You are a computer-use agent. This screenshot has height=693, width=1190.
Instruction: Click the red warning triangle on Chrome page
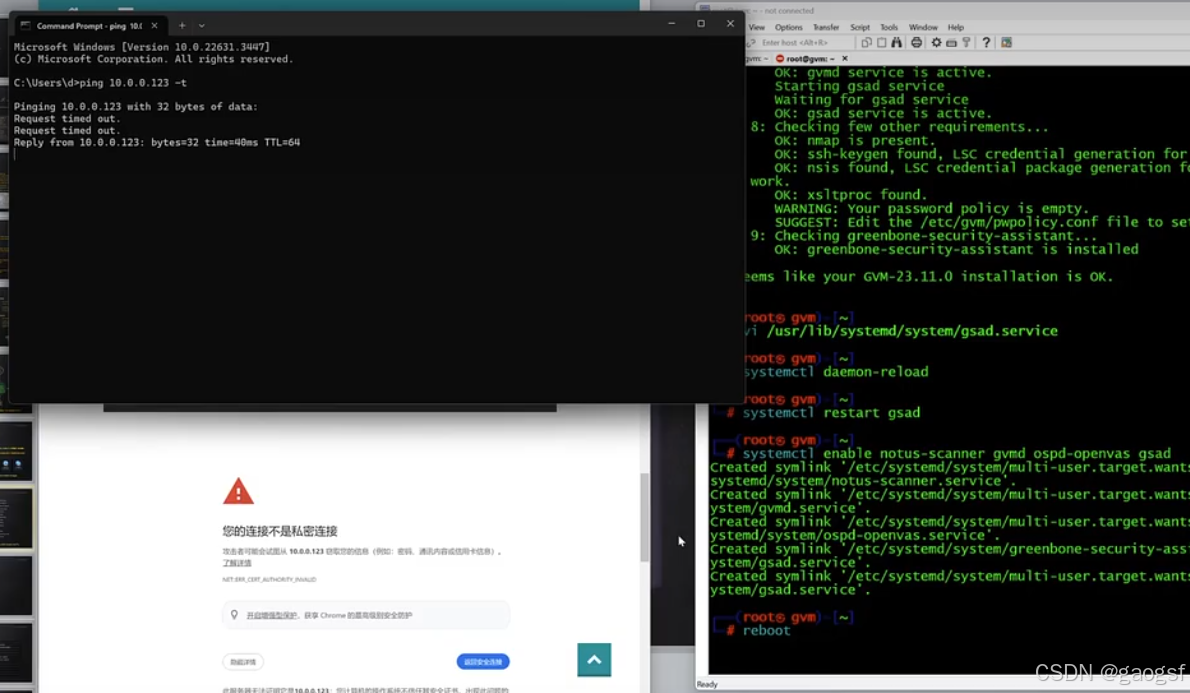[x=238, y=491]
